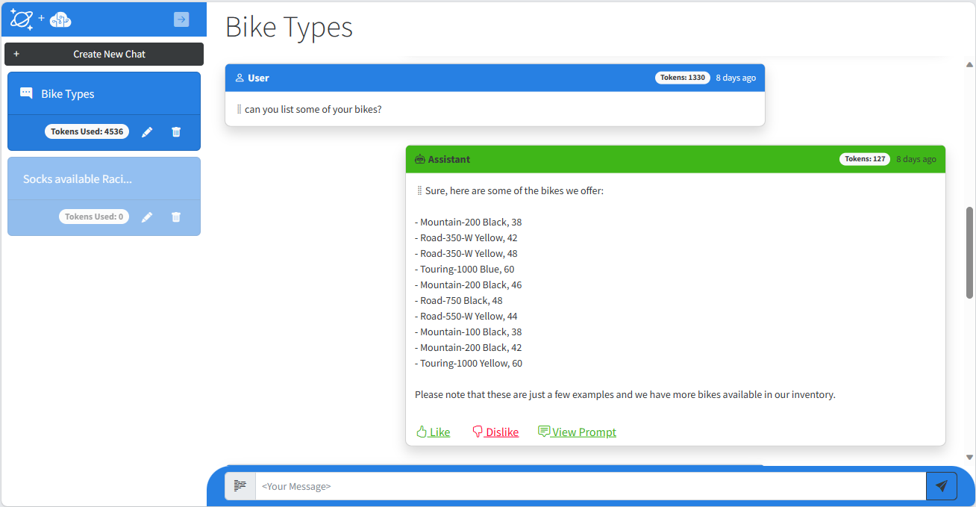Click the User message '8 days ago' timestamp

pos(736,78)
